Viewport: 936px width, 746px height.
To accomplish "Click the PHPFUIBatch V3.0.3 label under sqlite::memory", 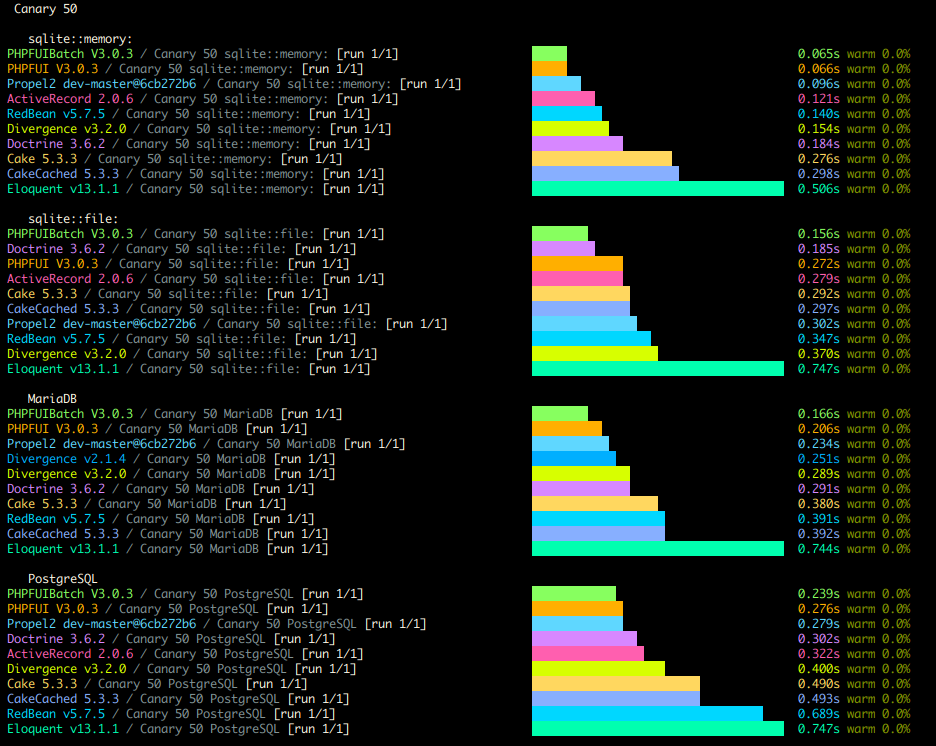I will point(69,54).
